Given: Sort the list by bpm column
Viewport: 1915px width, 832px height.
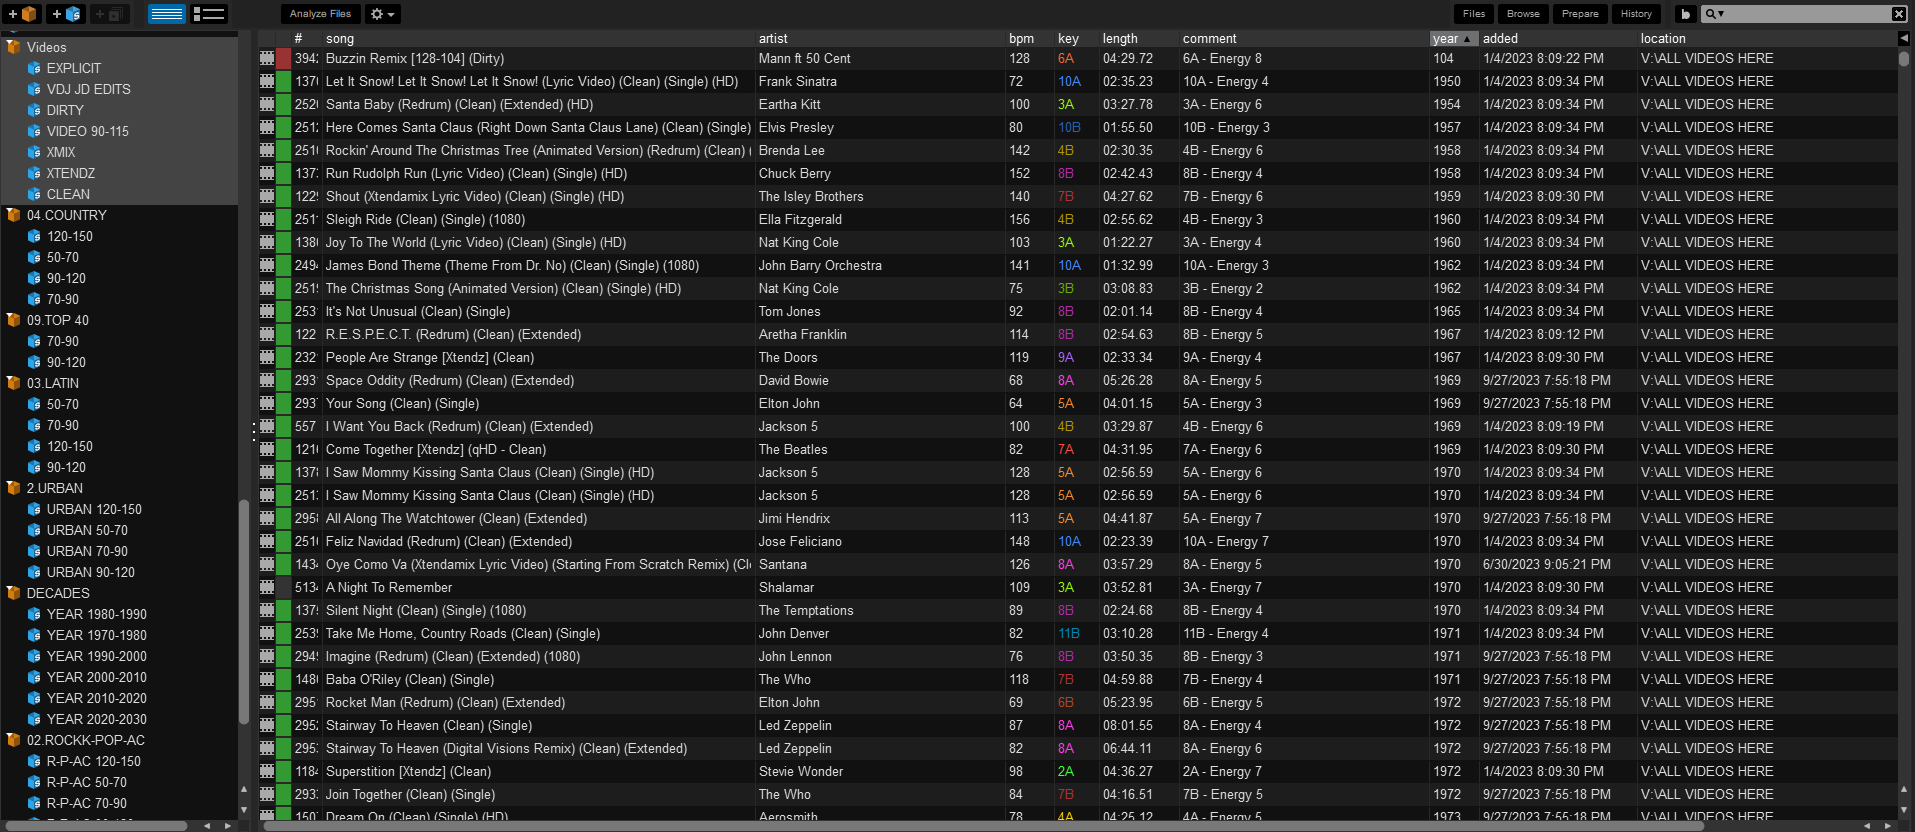Looking at the screenshot, I should [1021, 38].
